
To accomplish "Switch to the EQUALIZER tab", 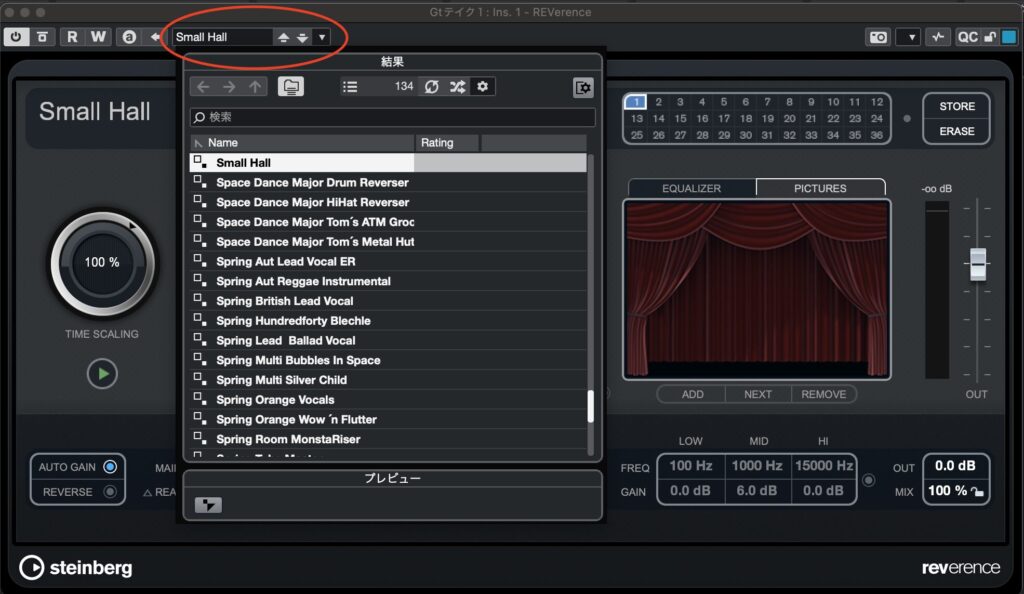I will 691,188.
